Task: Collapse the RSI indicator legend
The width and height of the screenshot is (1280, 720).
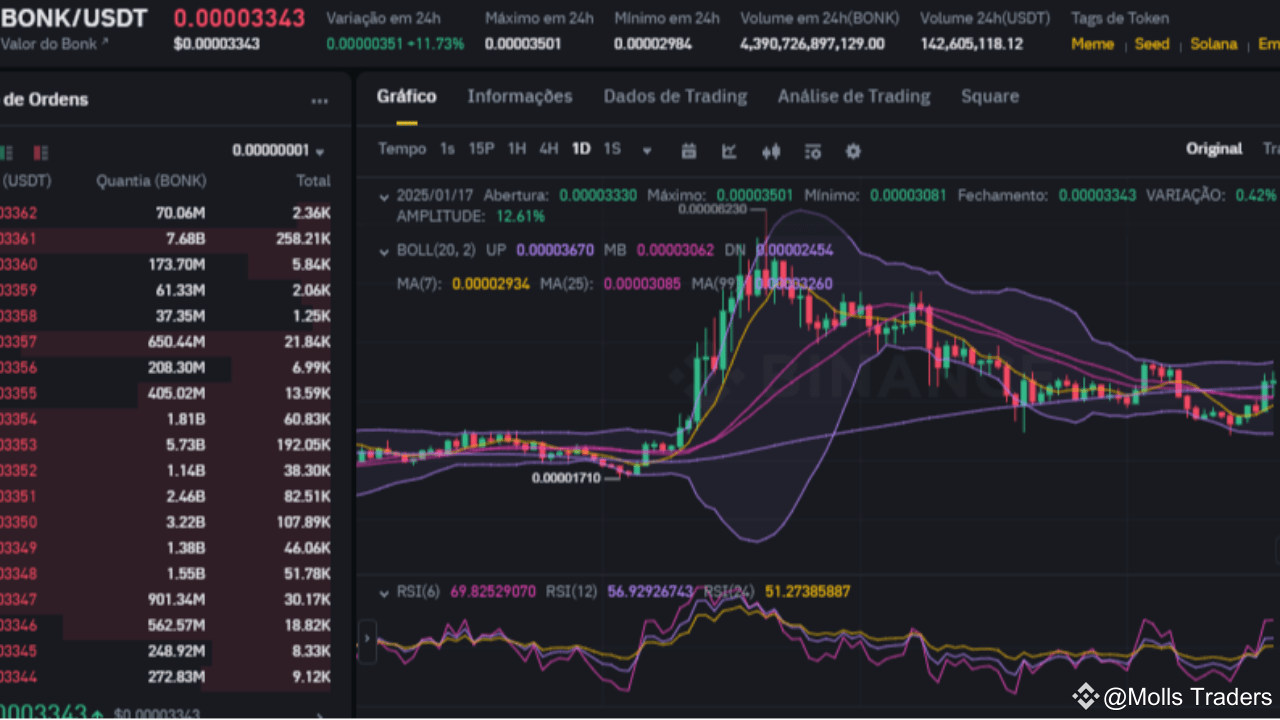Action: (384, 593)
